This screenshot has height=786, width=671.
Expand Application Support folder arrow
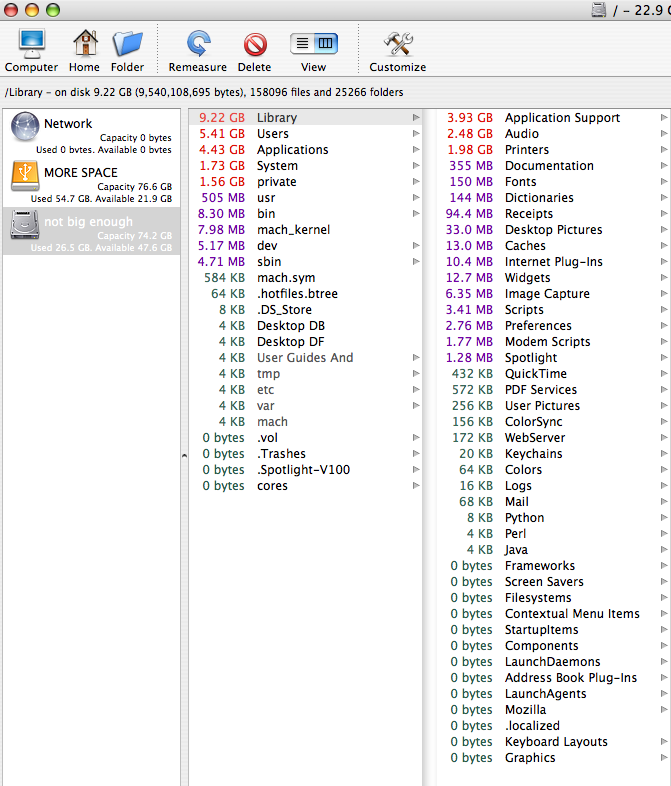664,117
